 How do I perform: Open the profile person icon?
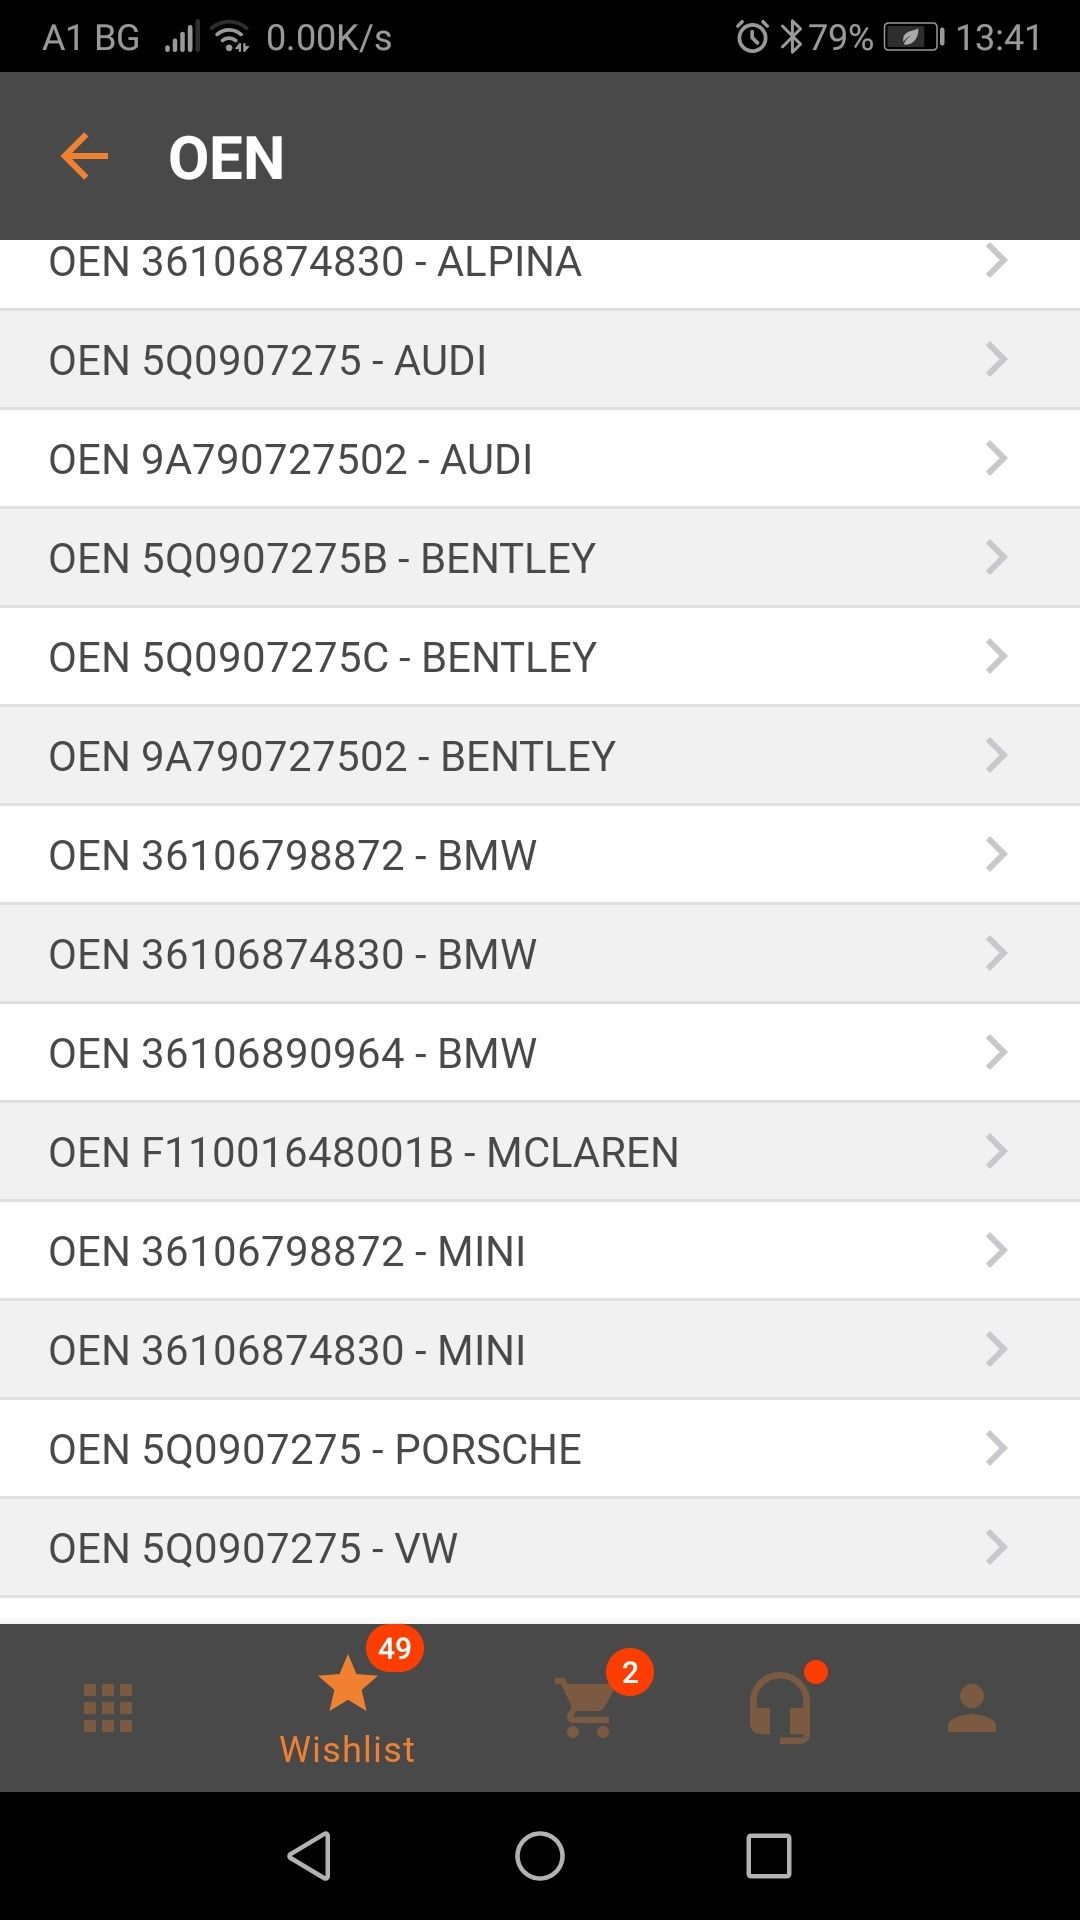[972, 1707]
